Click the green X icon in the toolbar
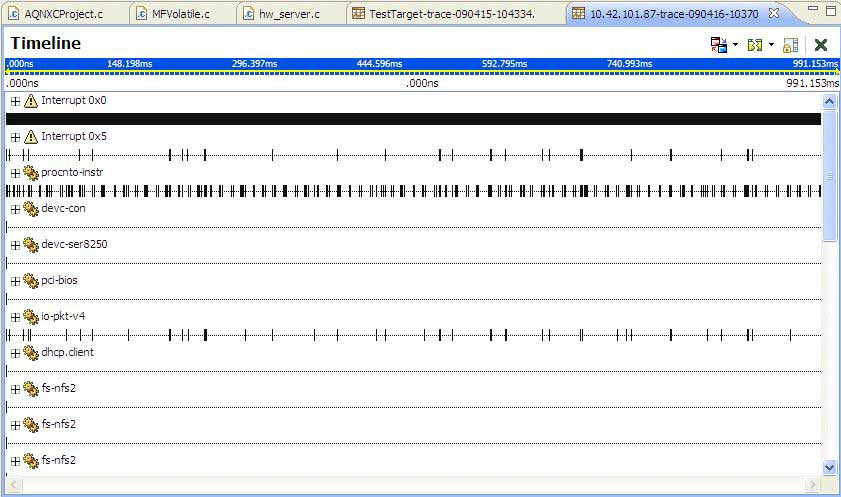 point(821,45)
